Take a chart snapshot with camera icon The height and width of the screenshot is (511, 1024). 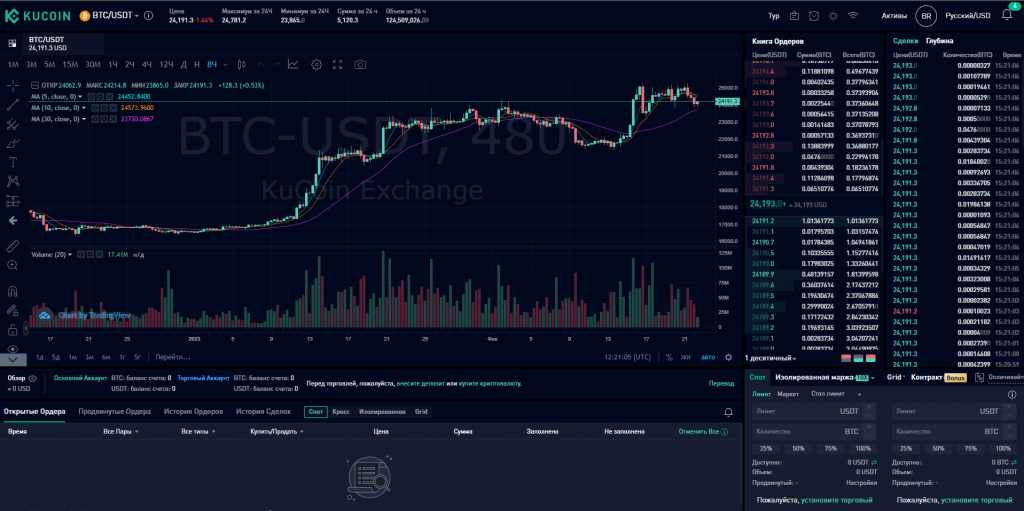coord(360,64)
